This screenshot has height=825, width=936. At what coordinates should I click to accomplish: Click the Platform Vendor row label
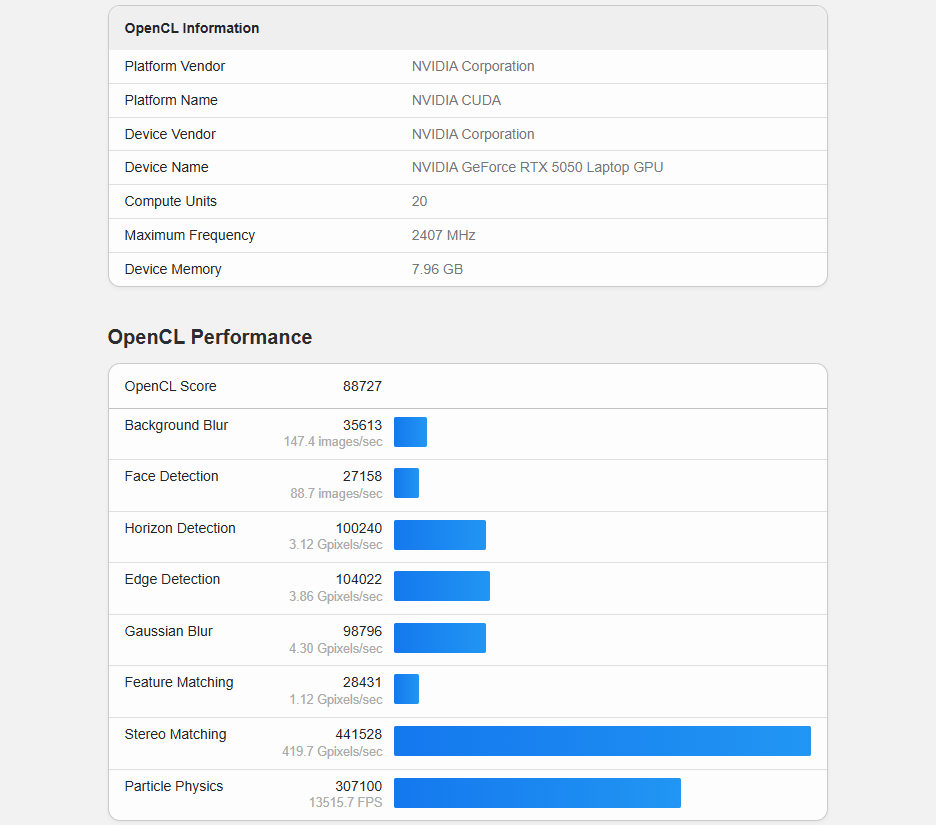[175, 66]
